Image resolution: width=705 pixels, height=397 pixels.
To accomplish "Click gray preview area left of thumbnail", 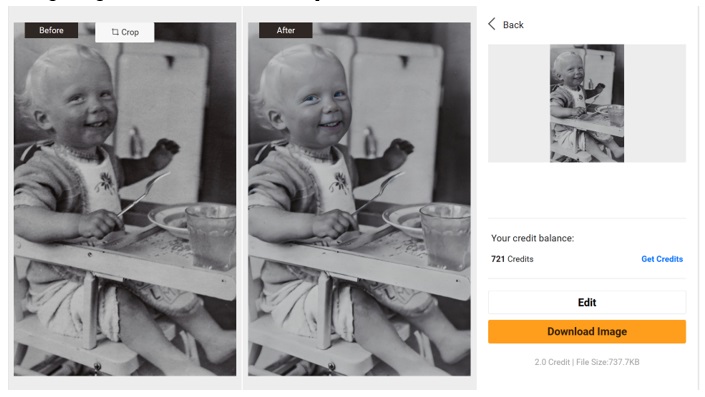I will (x=519, y=103).
